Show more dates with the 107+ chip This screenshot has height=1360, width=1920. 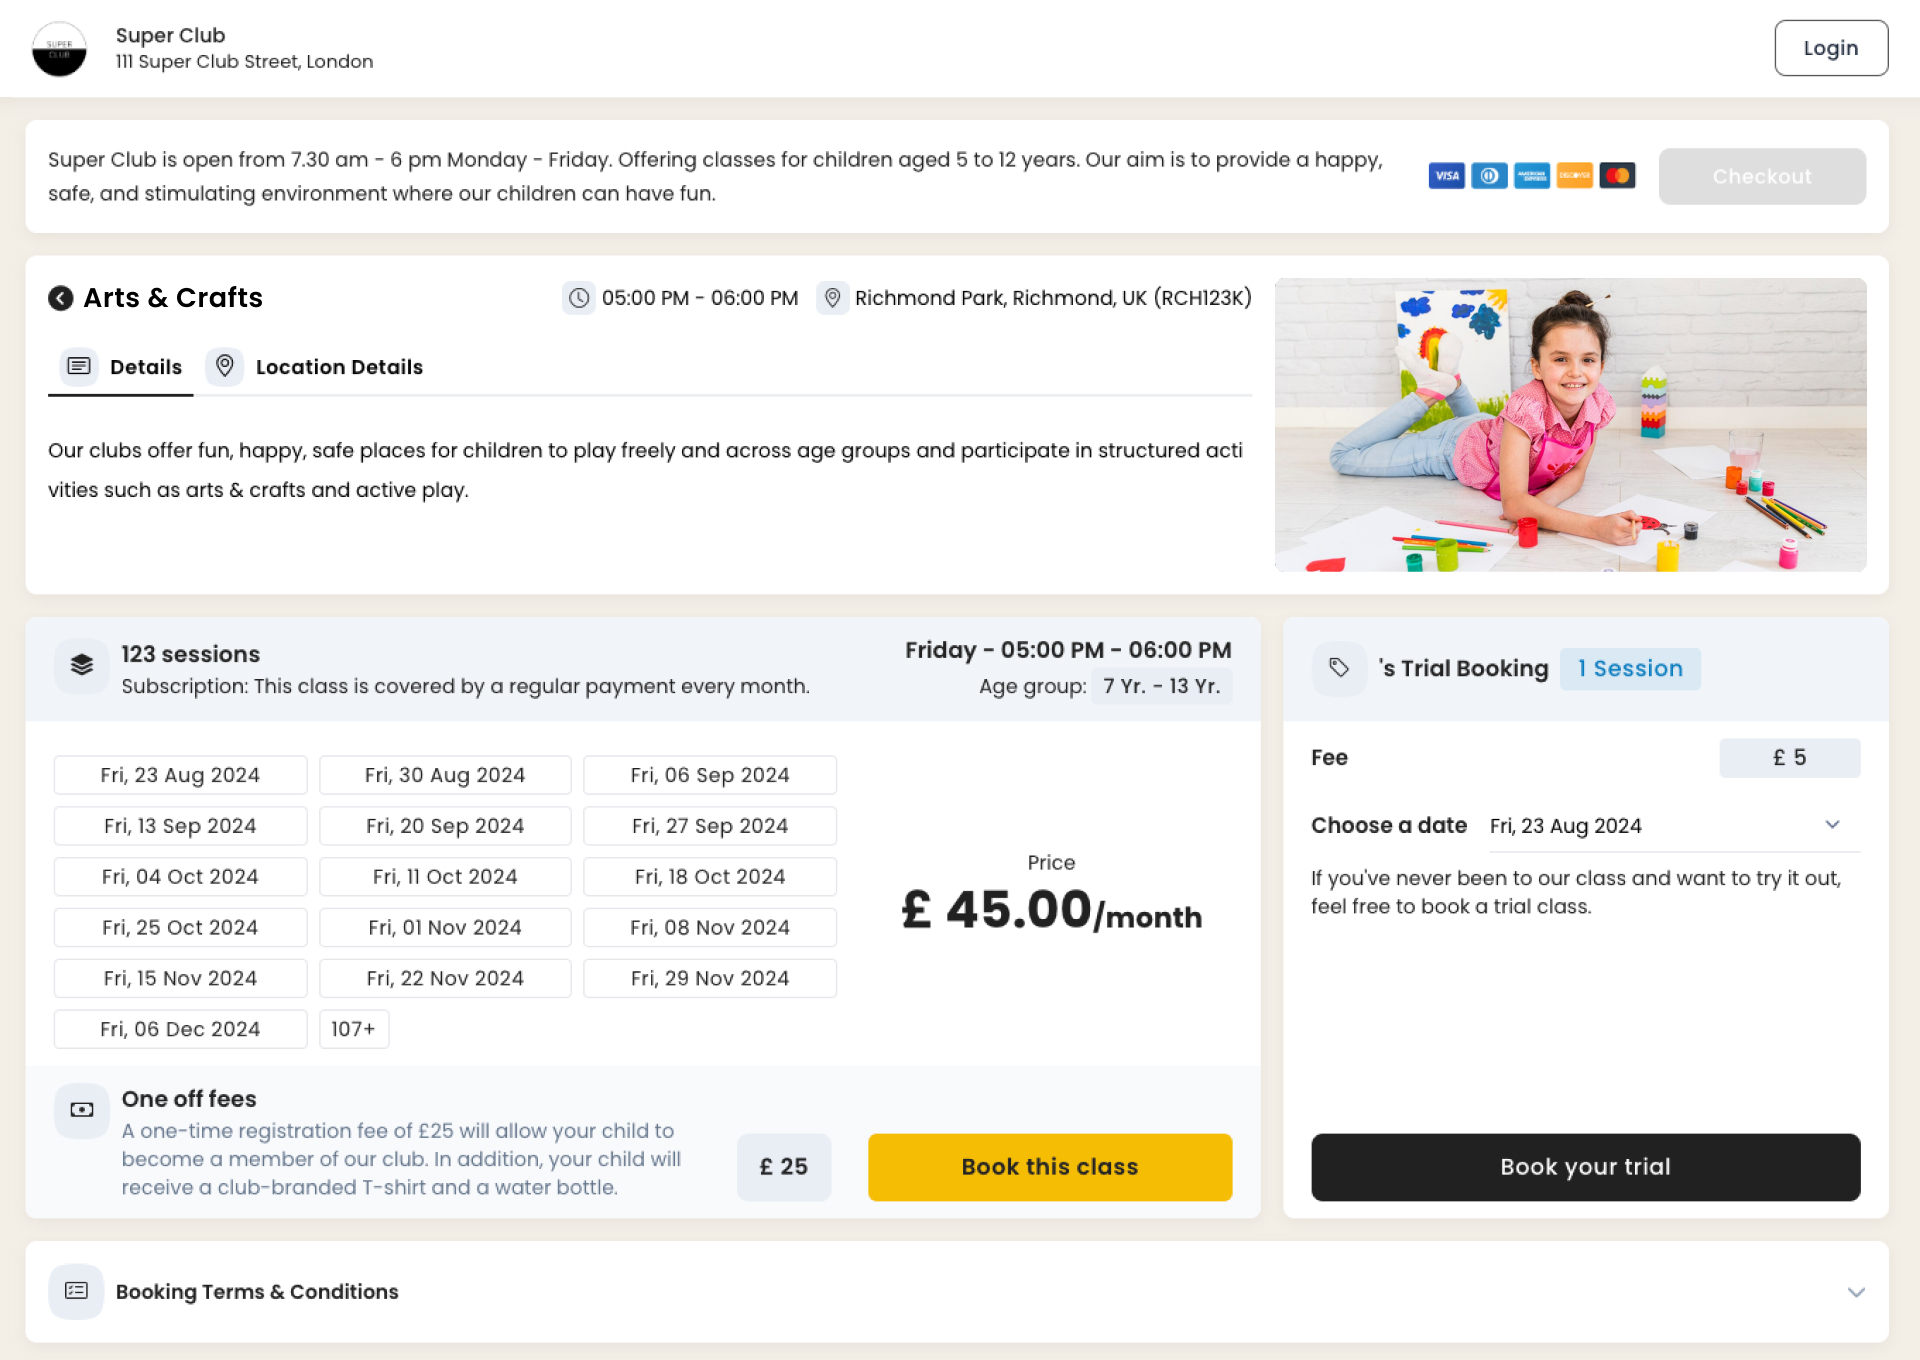354,1029
